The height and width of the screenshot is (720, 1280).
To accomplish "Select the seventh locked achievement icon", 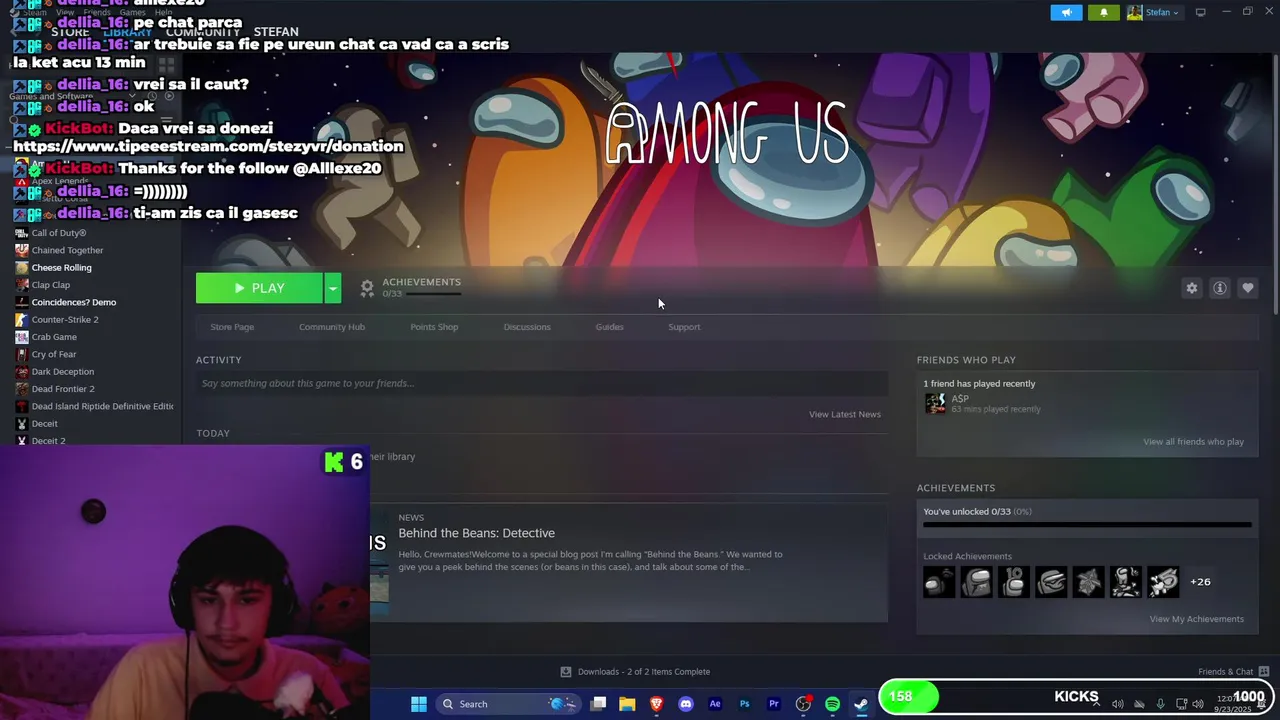I will coord(1163,582).
